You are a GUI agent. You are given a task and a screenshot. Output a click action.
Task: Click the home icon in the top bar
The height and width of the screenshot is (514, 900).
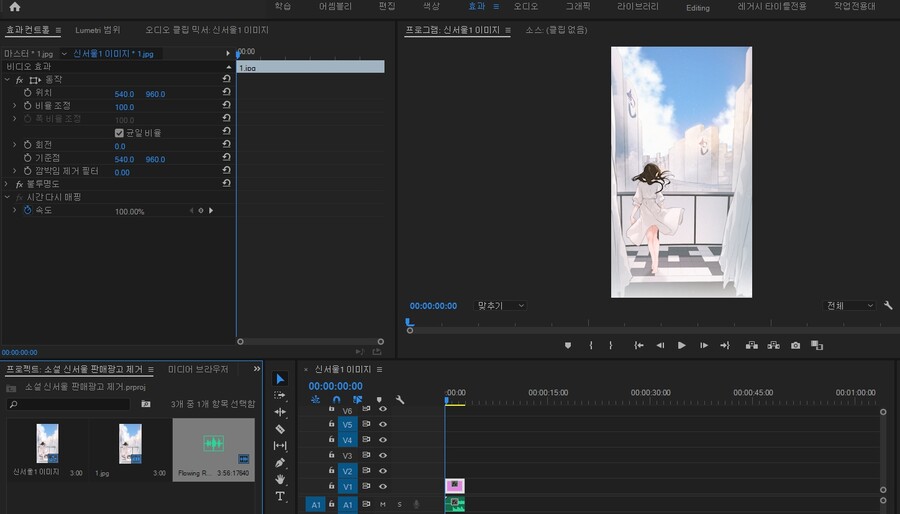pyautogui.click(x=14, y=7)
